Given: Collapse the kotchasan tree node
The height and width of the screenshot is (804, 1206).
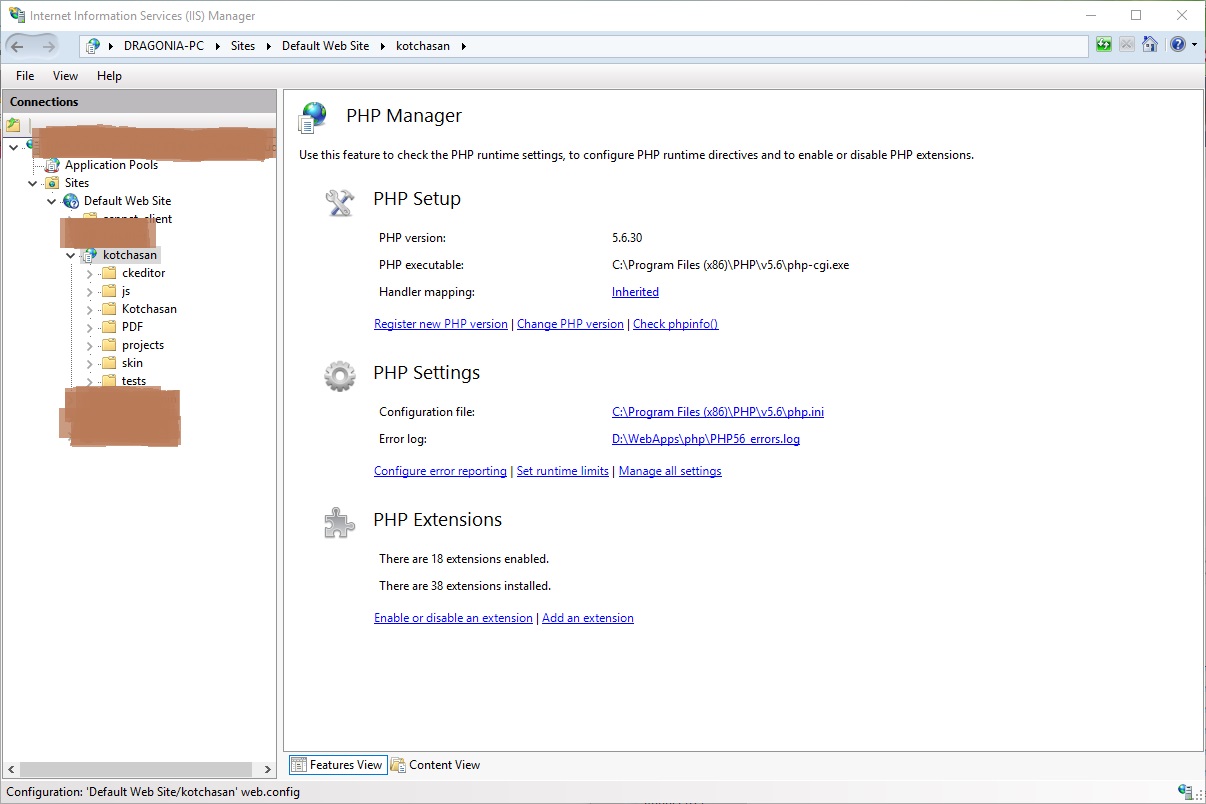Looking at the screenshot, I should click(x=71, y=255).
